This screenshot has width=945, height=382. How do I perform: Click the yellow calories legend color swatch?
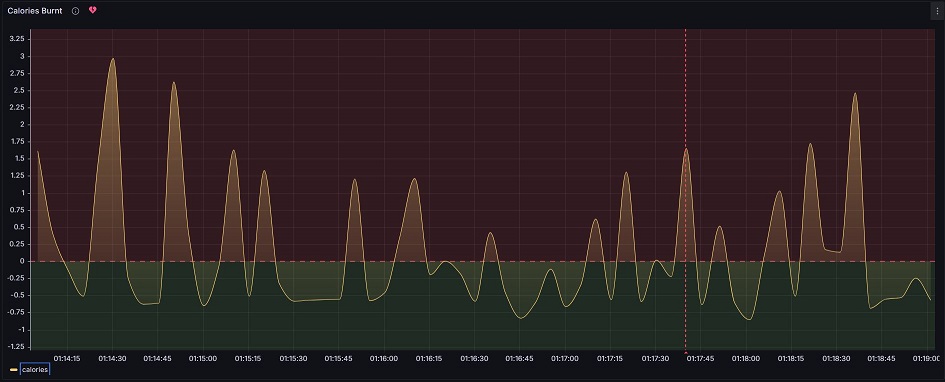coord(13,369)
